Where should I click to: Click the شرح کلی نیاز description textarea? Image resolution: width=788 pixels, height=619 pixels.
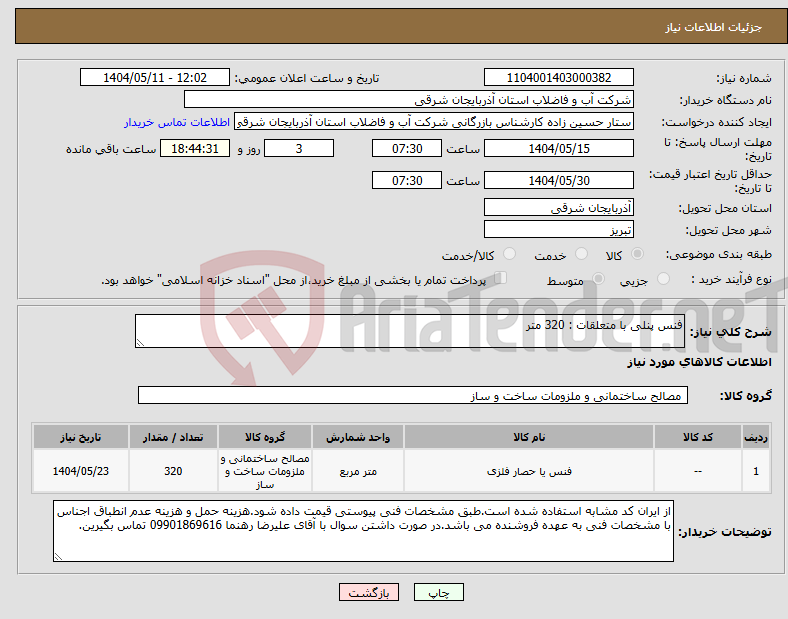pos(410,331)
